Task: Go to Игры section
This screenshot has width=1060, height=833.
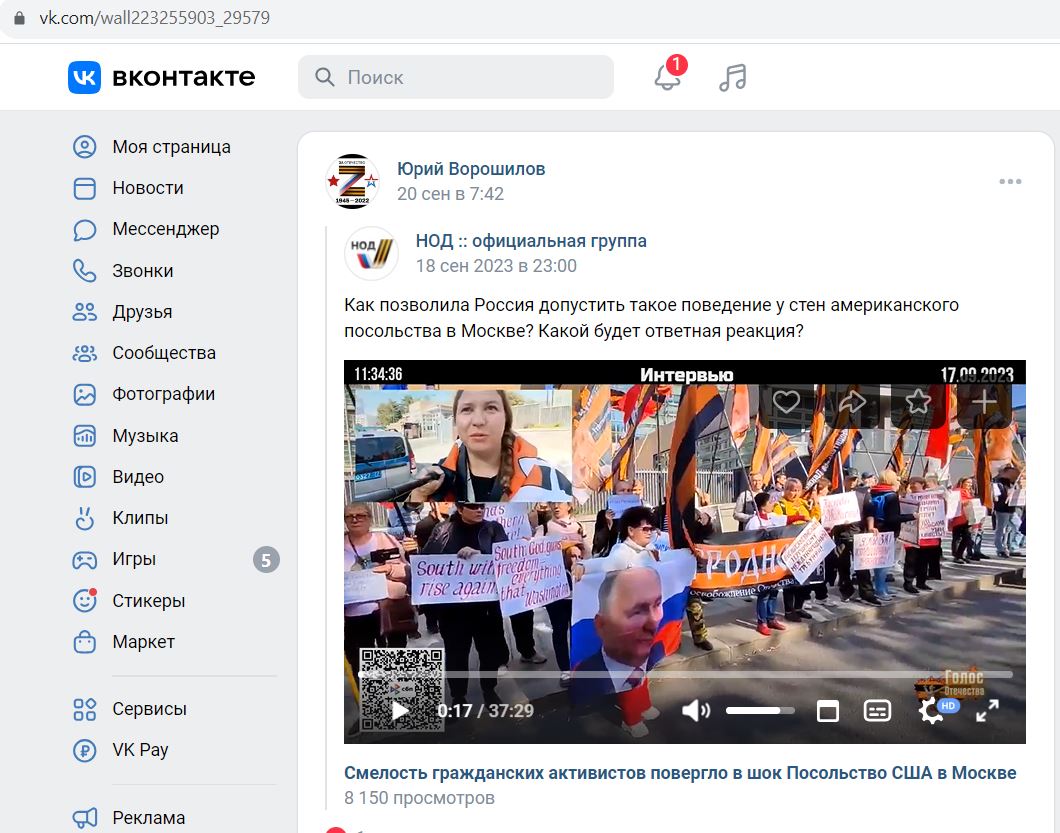Action: [x=134, y=559]
